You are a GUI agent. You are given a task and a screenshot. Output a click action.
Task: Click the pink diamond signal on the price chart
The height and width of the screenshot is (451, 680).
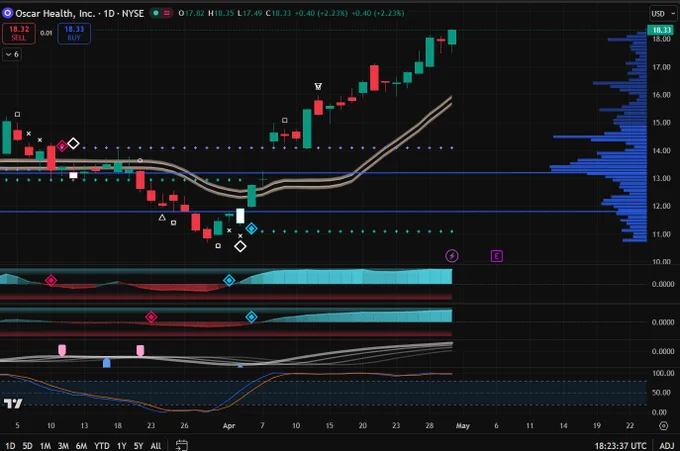click(x=62, y=146)
